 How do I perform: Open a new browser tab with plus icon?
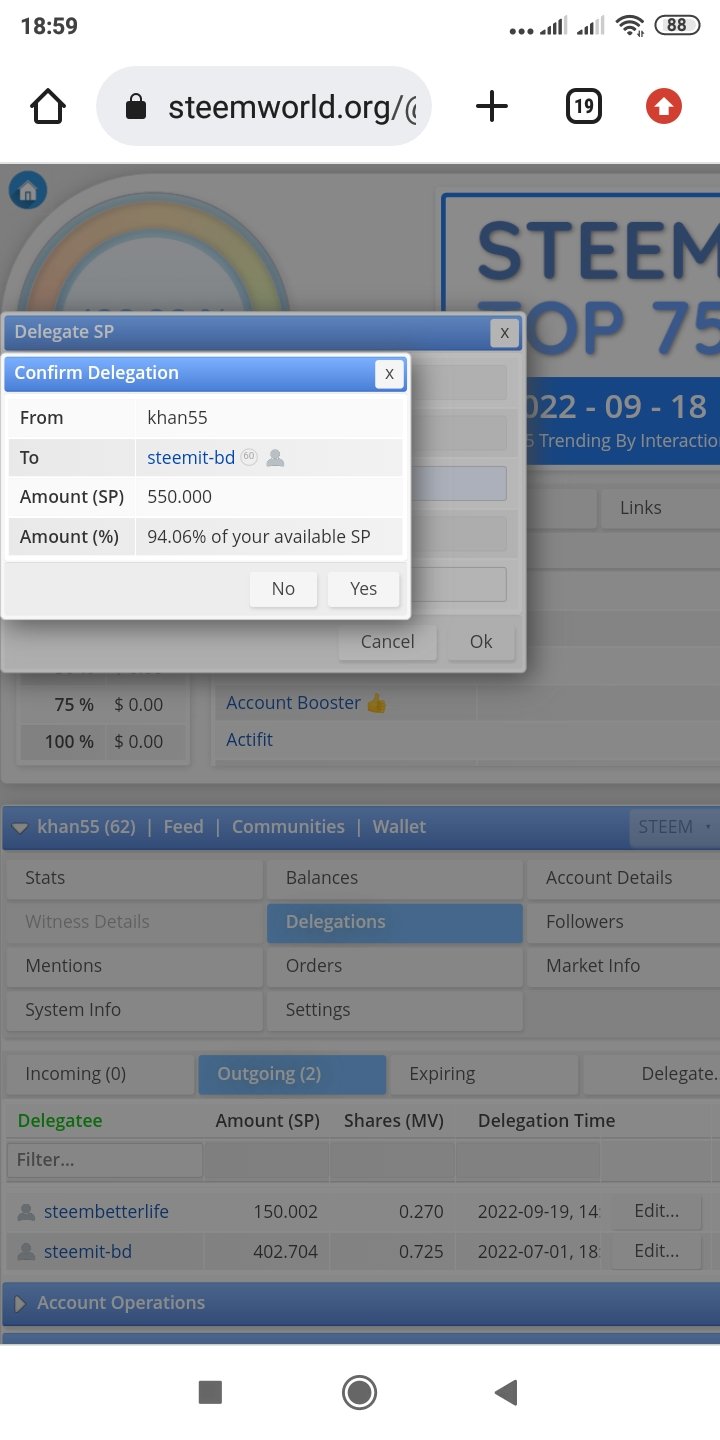[491, 107]
